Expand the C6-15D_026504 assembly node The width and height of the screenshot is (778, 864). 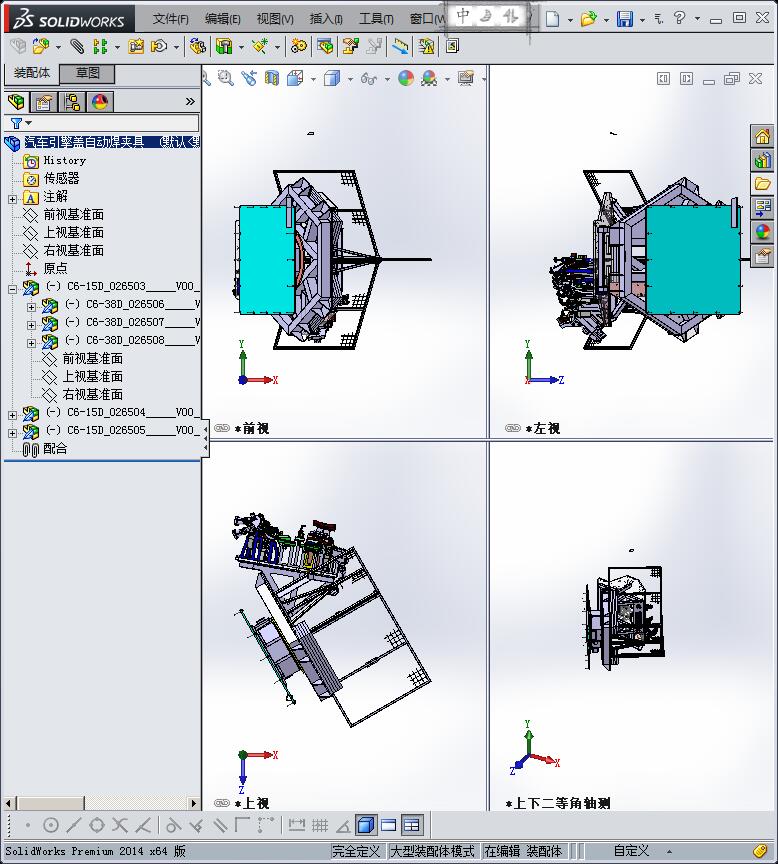coord(13,415)
